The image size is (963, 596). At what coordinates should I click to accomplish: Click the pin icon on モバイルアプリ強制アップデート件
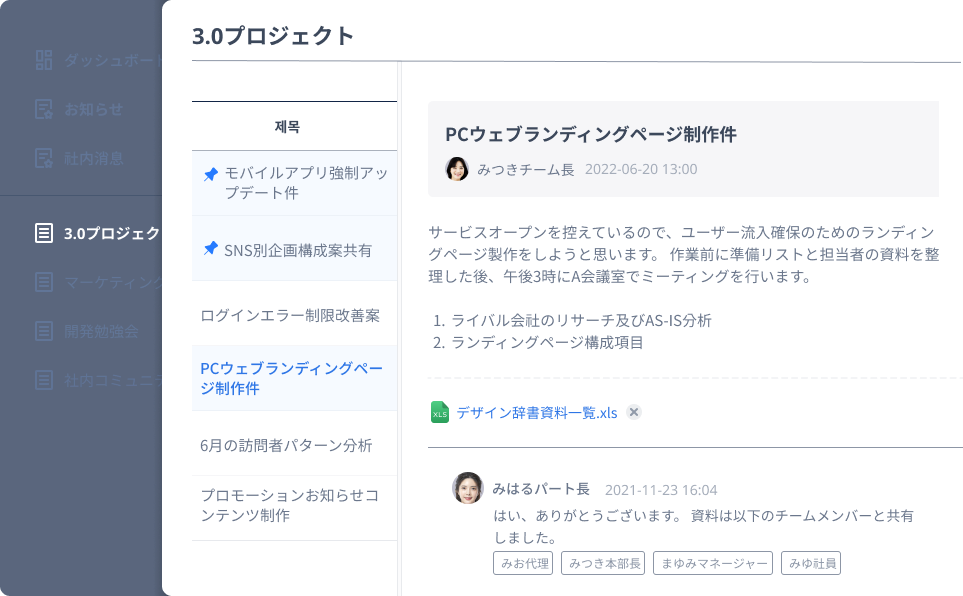(211, 174)
